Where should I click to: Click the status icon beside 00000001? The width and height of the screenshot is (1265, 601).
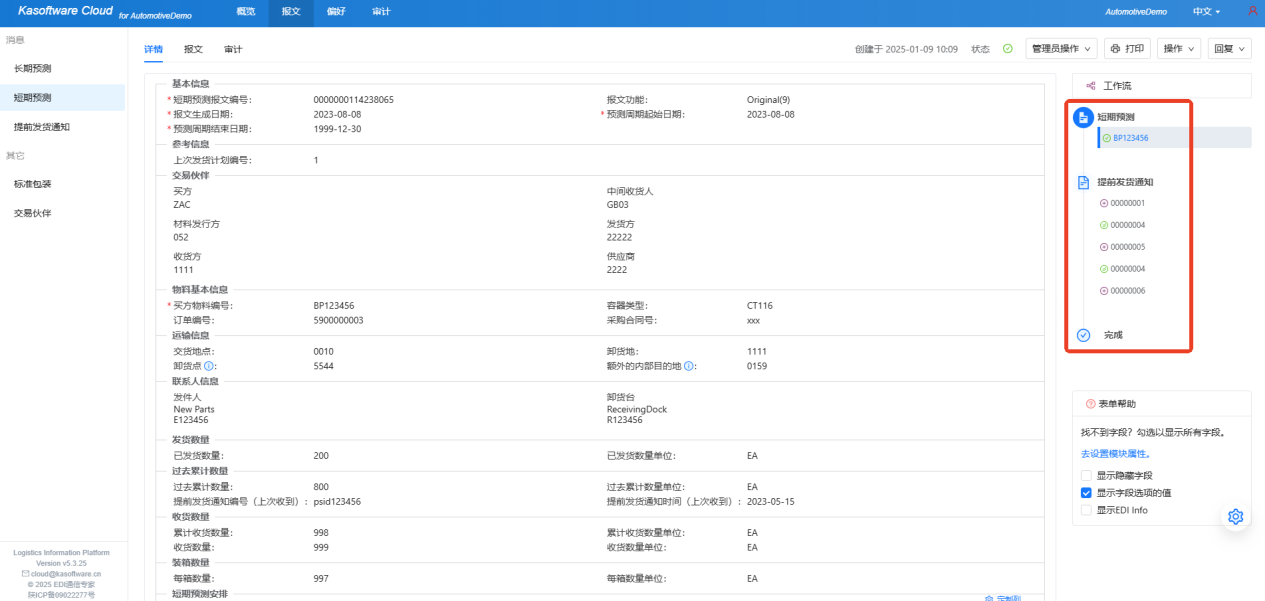tap(1104, 203)
